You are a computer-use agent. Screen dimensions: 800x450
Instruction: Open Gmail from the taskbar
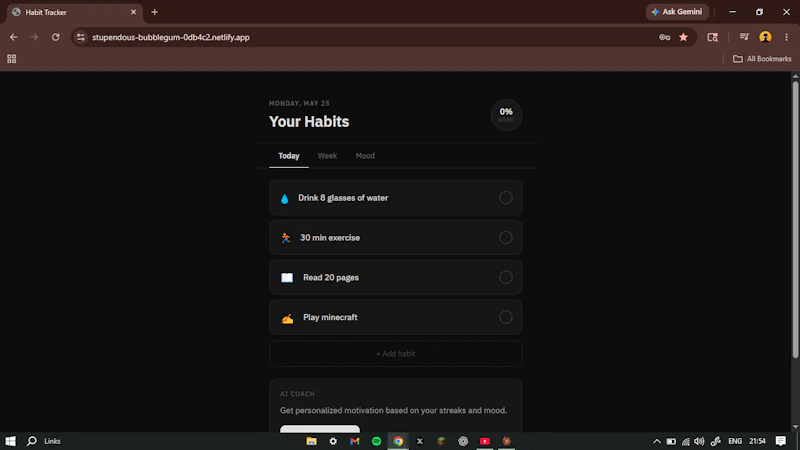(x=355, y=441)
